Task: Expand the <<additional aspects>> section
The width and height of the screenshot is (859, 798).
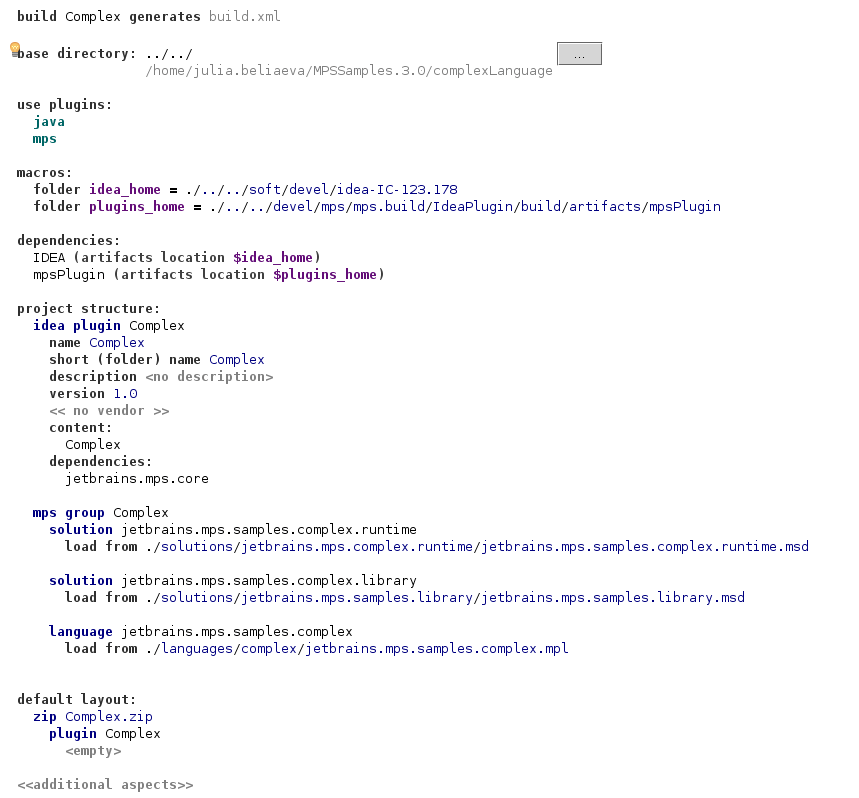Action: pos(104,784)
